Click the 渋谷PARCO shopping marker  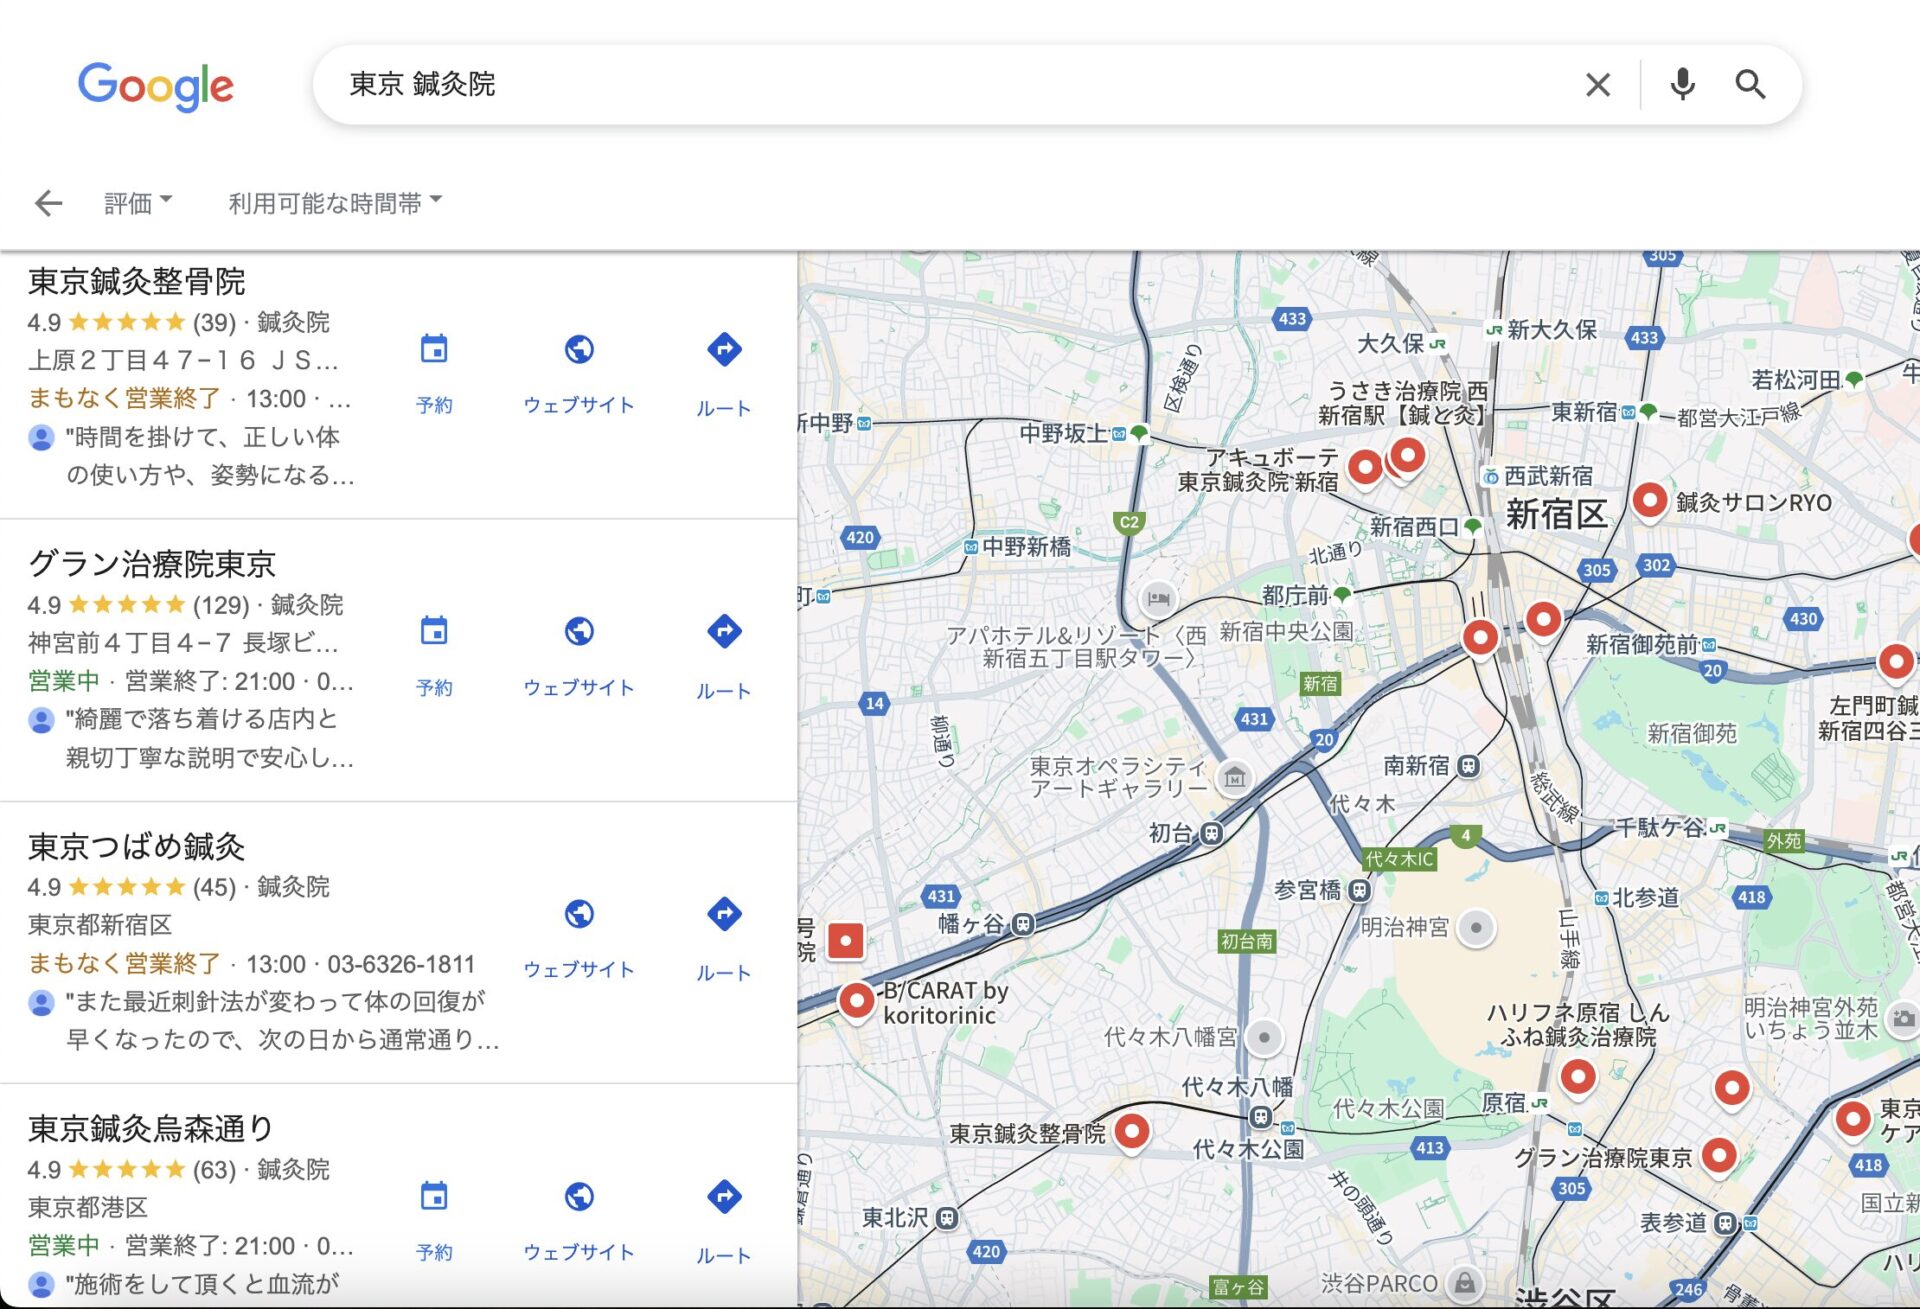1465,1283
